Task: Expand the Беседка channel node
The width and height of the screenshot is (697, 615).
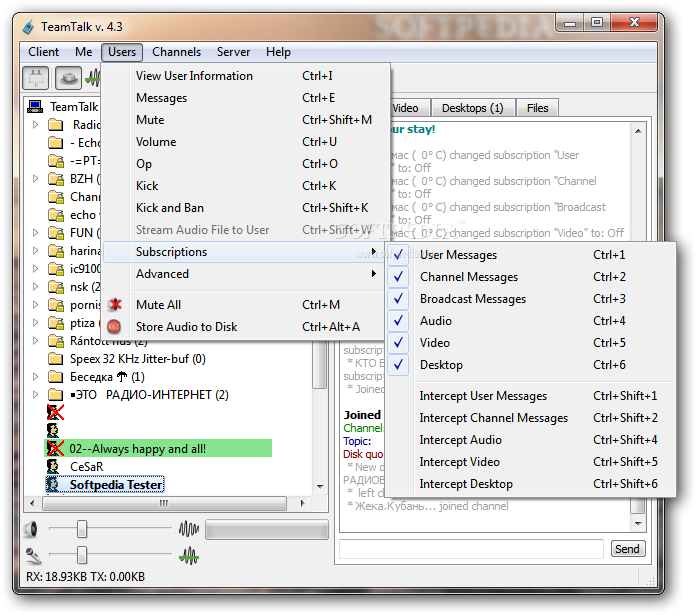Action: (x=36, y=377)
